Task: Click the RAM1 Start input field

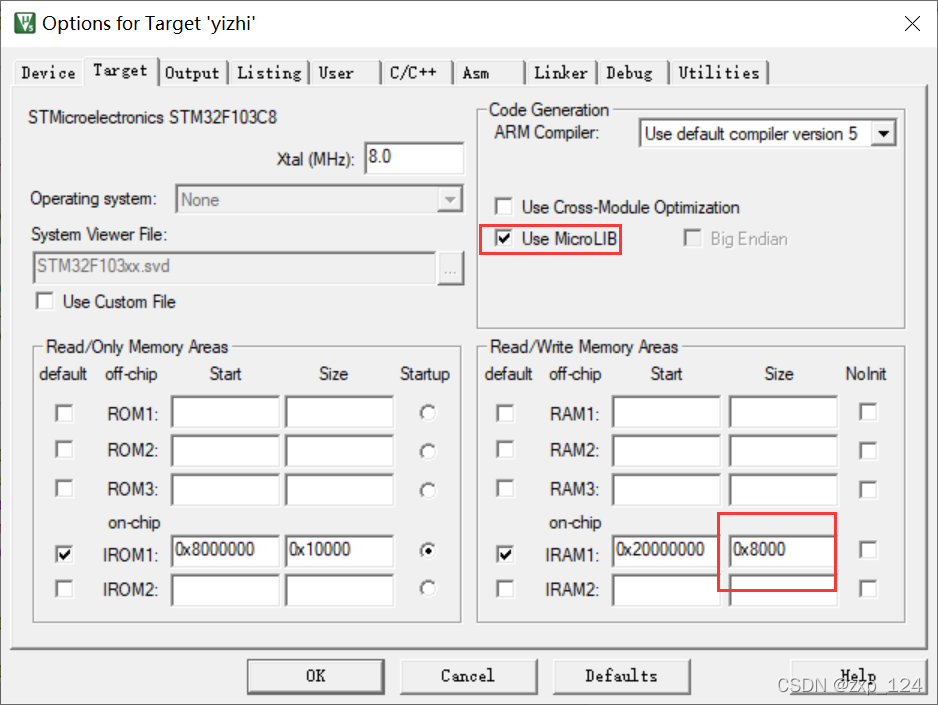Action: point(666,411)
